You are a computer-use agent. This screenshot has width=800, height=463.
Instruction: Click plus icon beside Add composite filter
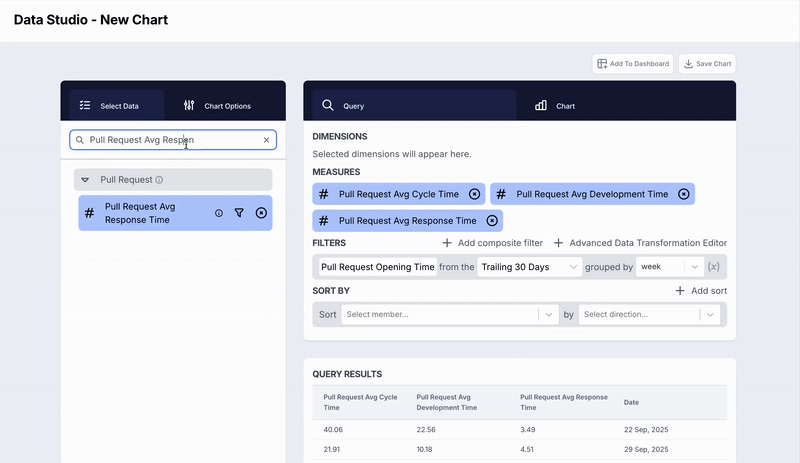pyautogui.click(x=447, y=243)
